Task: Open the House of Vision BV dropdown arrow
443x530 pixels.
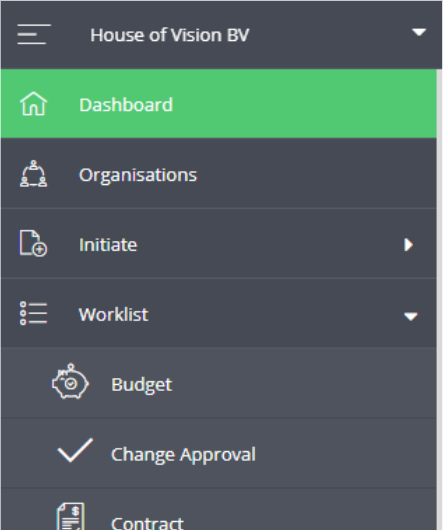Action: pos(419,32)
